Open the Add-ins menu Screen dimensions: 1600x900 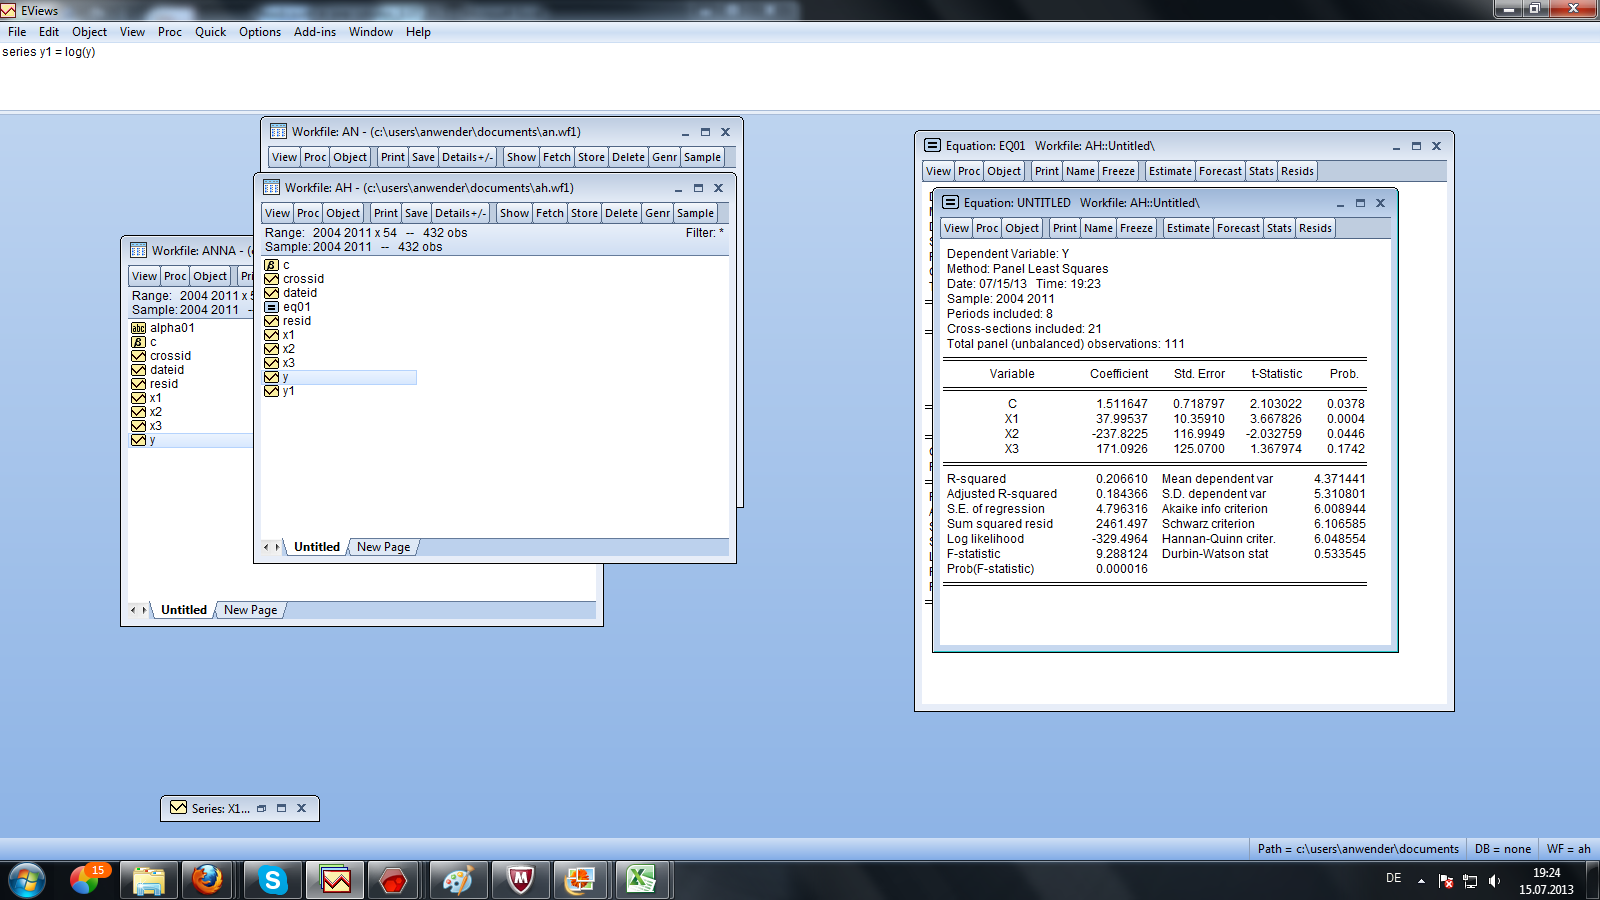pos(315,32)
